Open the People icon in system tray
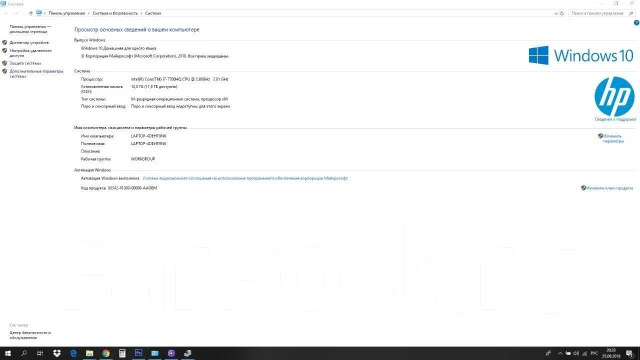Viewport: 640px width, 360px height. point(548,353)
